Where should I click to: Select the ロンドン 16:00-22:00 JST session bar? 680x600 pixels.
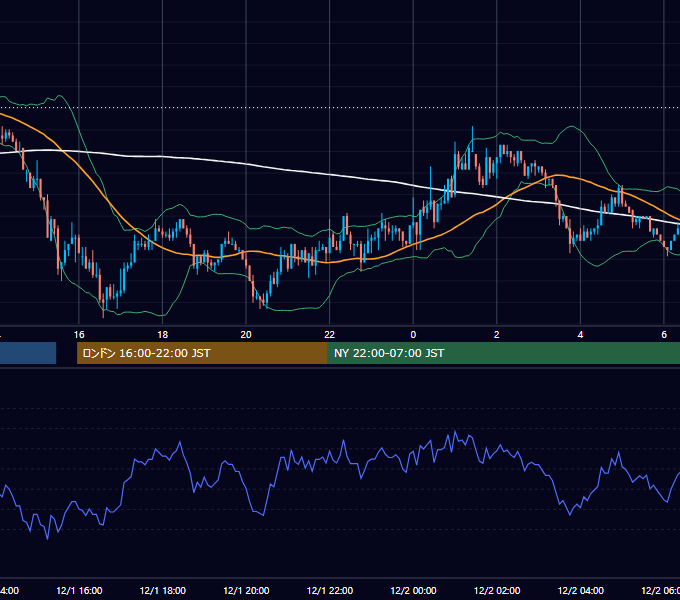202,353
